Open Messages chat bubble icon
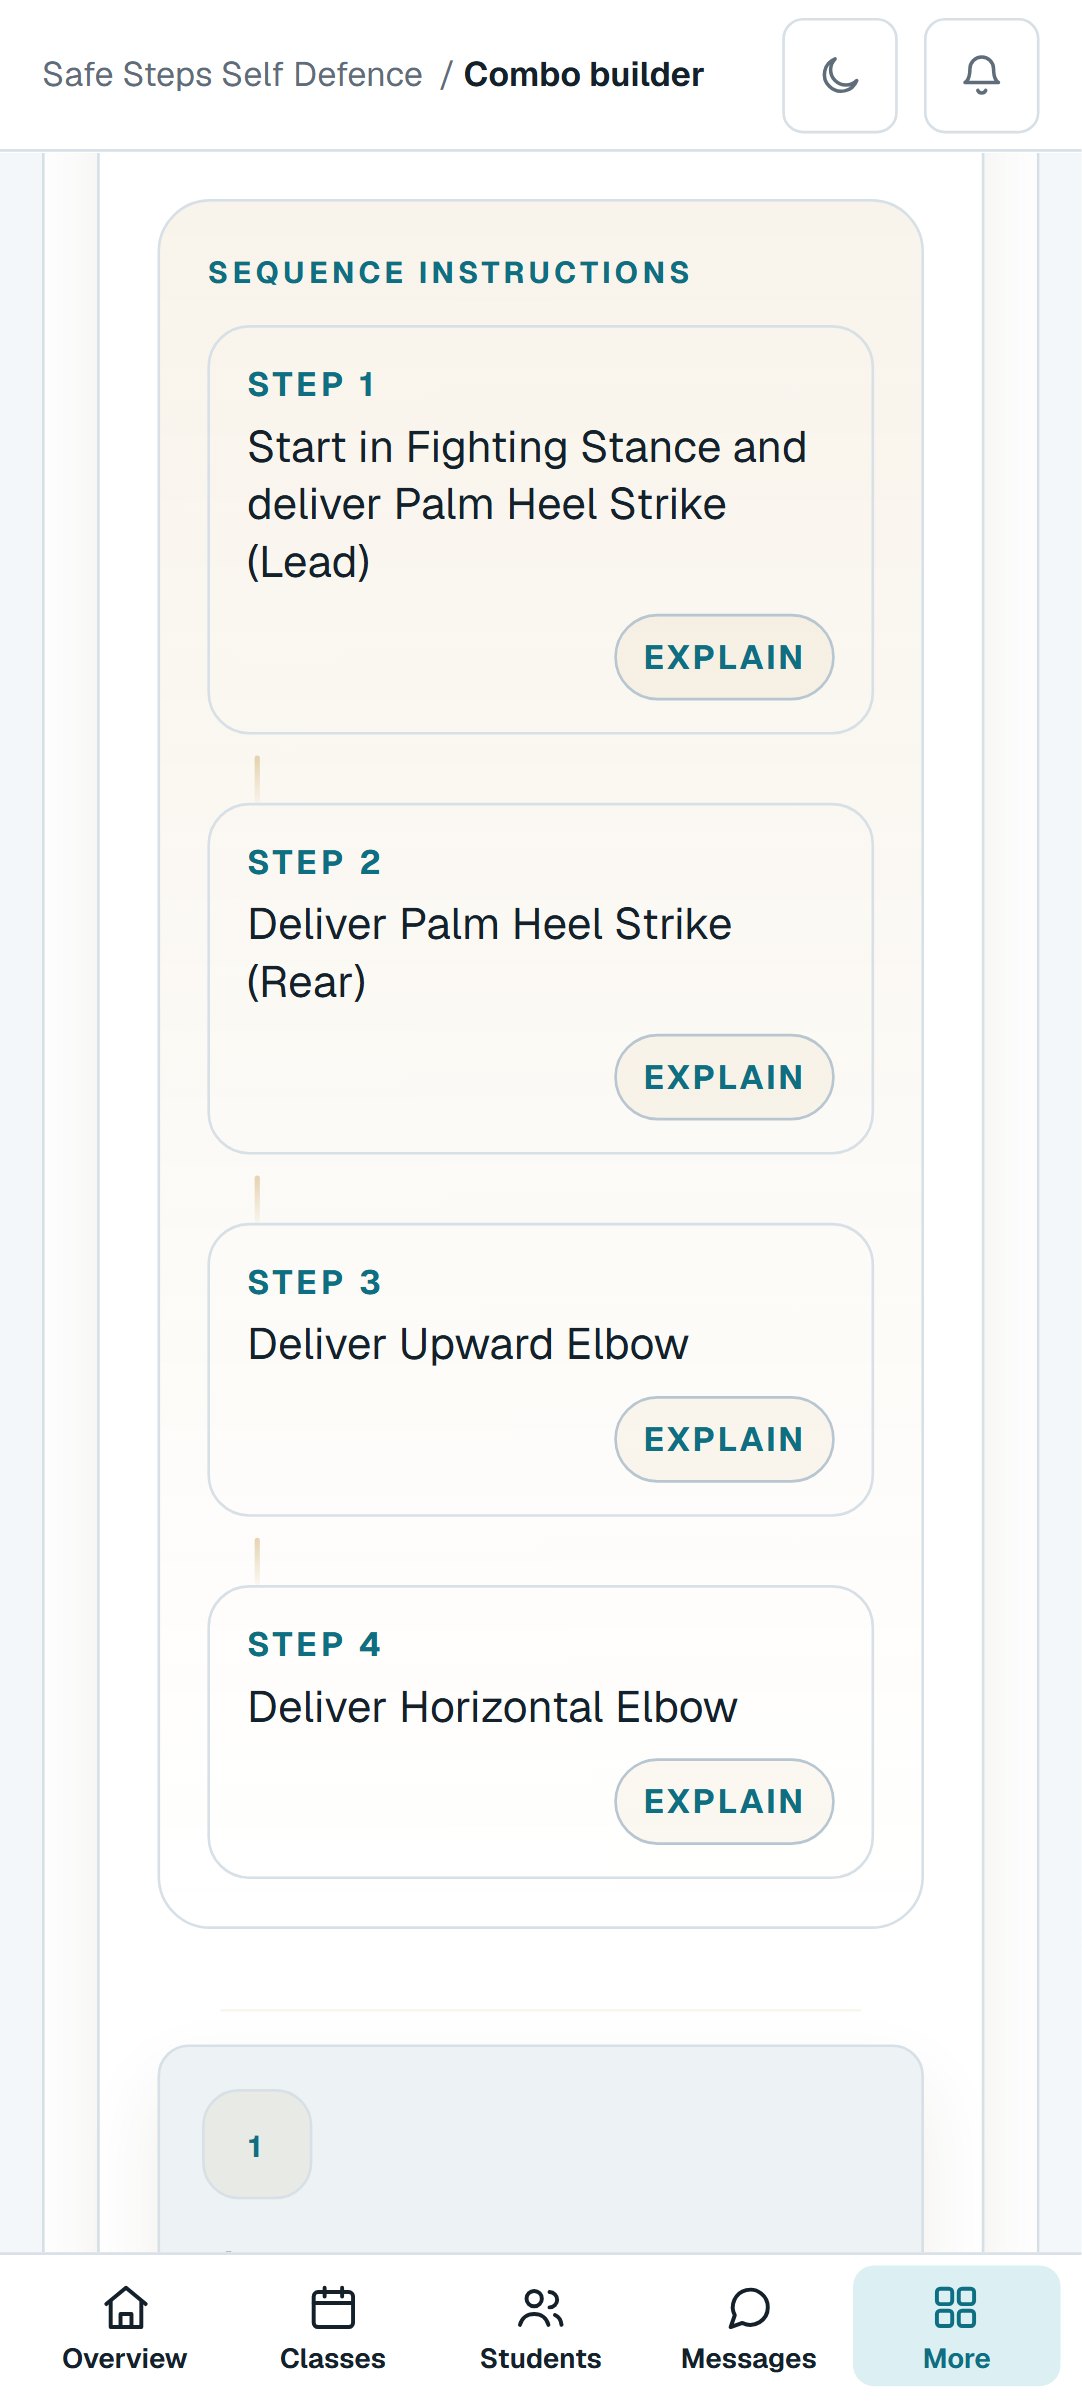The width and height of the screenshot is (1082, 2402). [x=749, y=2308]
